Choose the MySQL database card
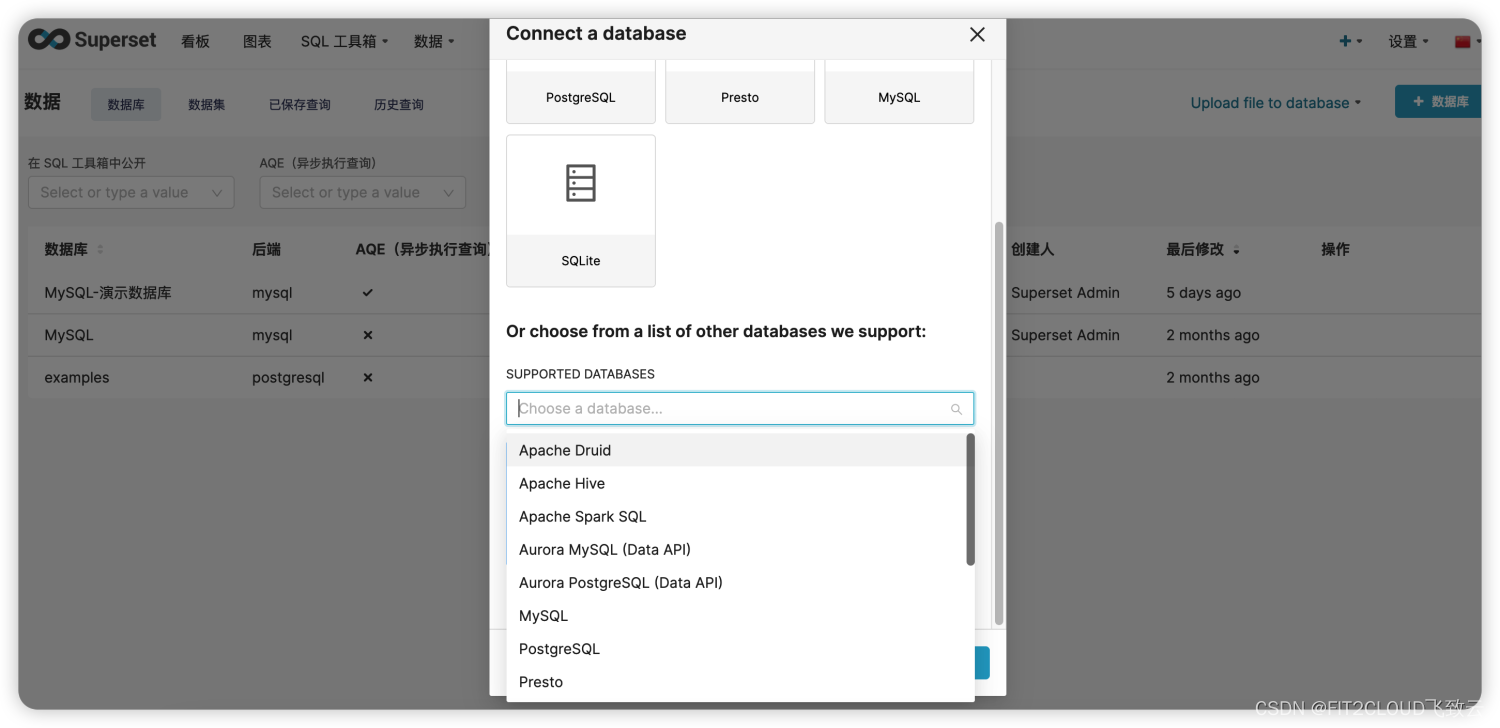1500x728 pixels. coord(899,91)
